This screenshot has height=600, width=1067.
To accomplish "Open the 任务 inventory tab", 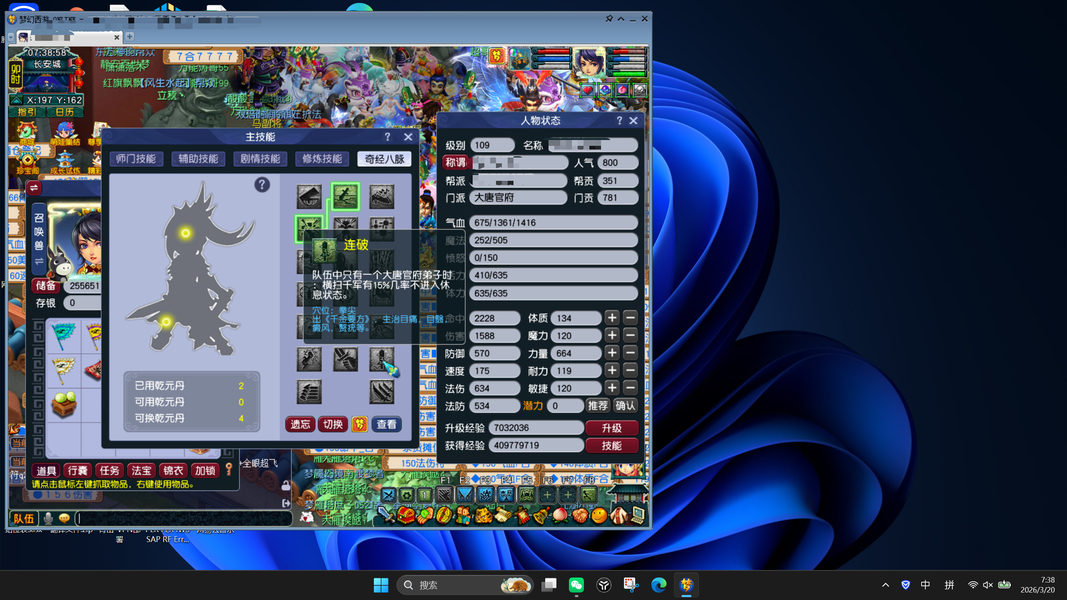I will click(x=110, y=470).
